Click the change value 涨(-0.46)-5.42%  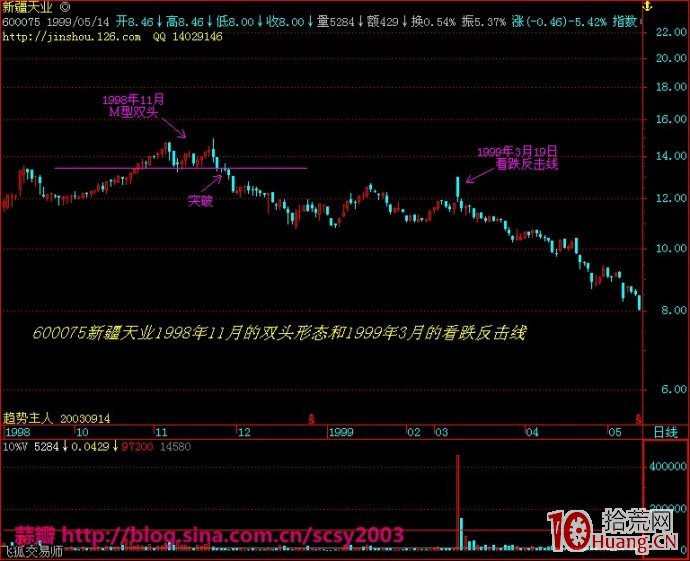click(559, 22)
